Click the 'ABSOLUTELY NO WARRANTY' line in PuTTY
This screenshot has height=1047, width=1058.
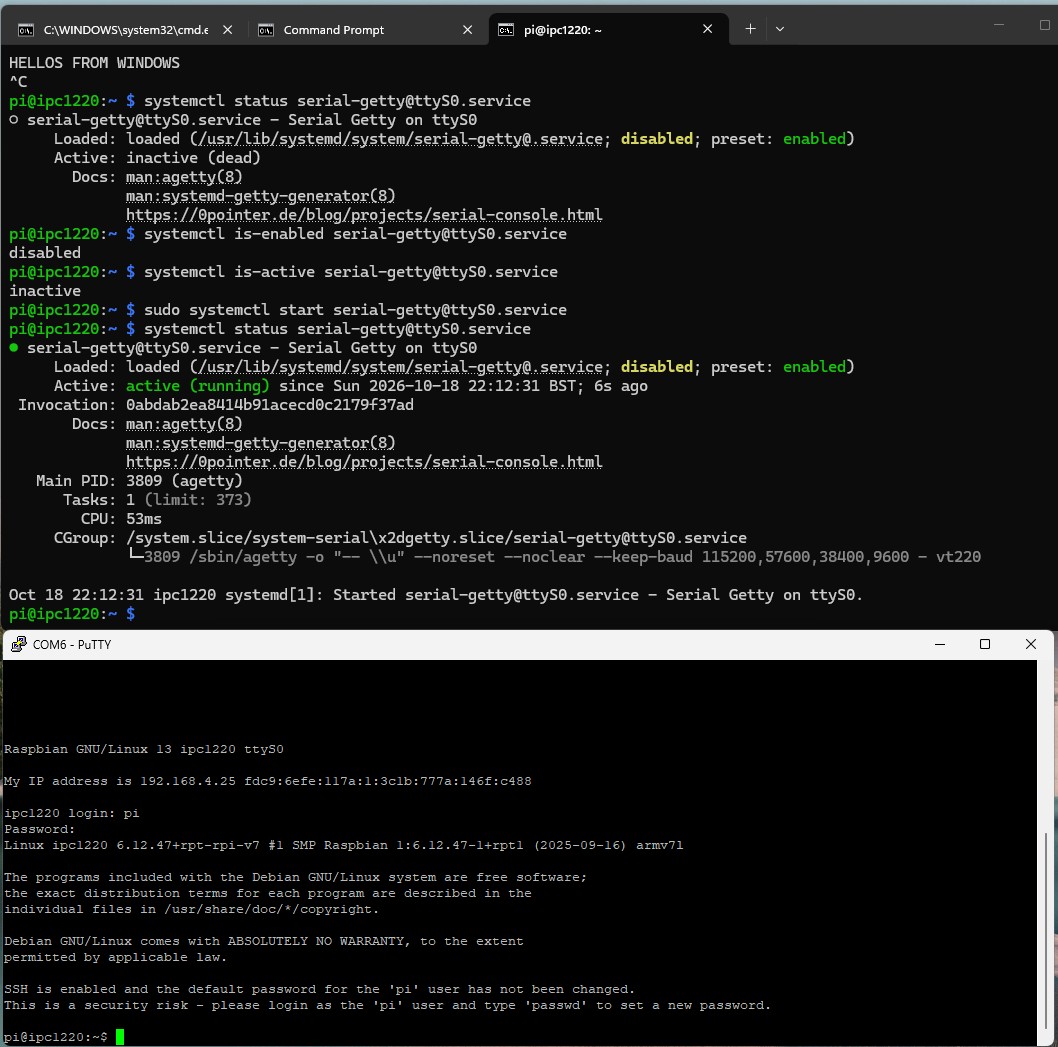264,941
